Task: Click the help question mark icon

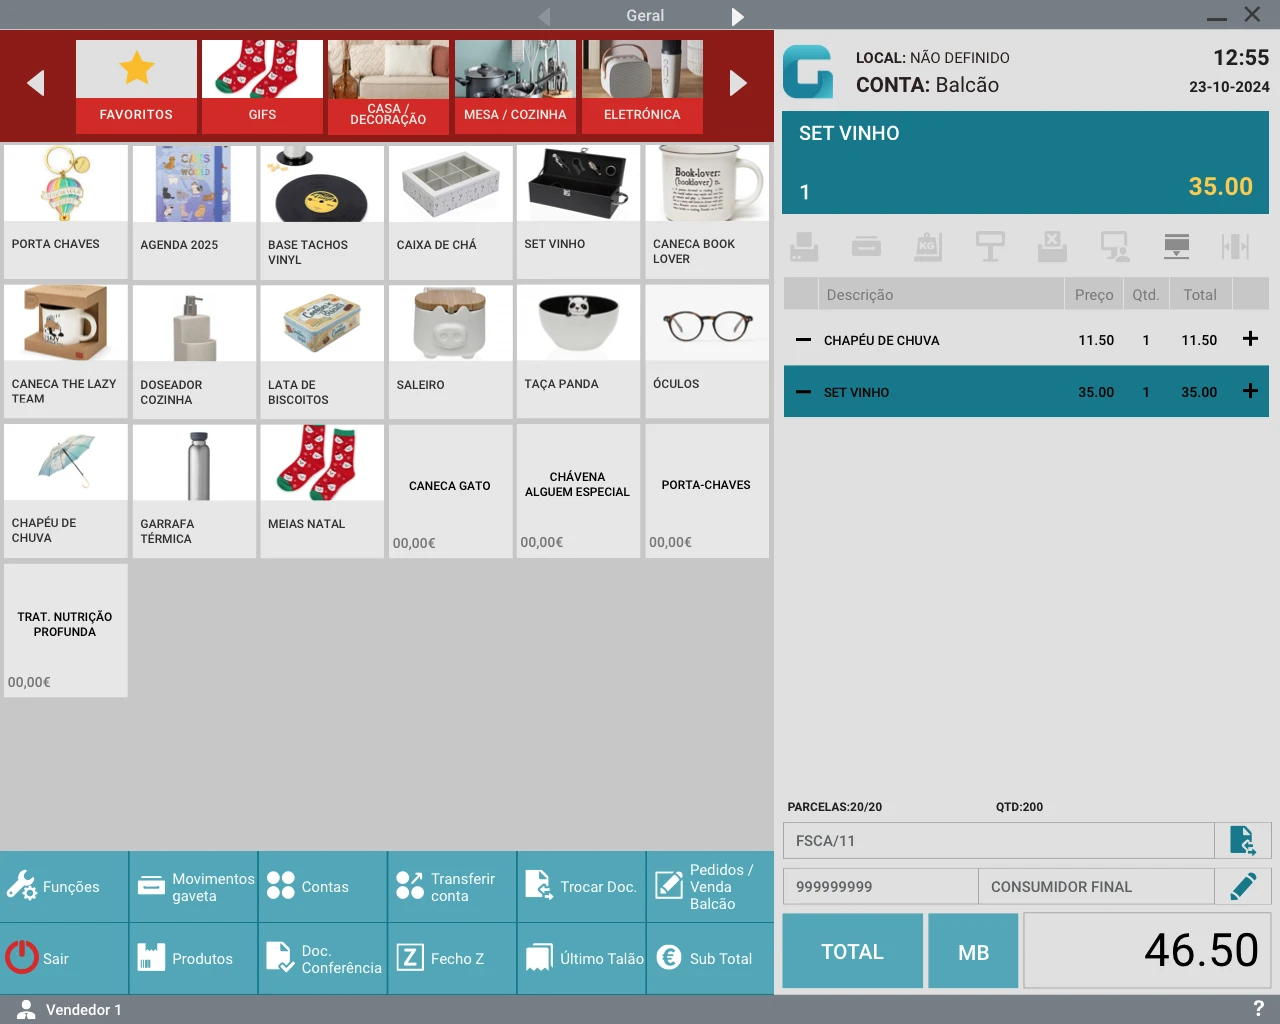Action: (1258, 1009)
